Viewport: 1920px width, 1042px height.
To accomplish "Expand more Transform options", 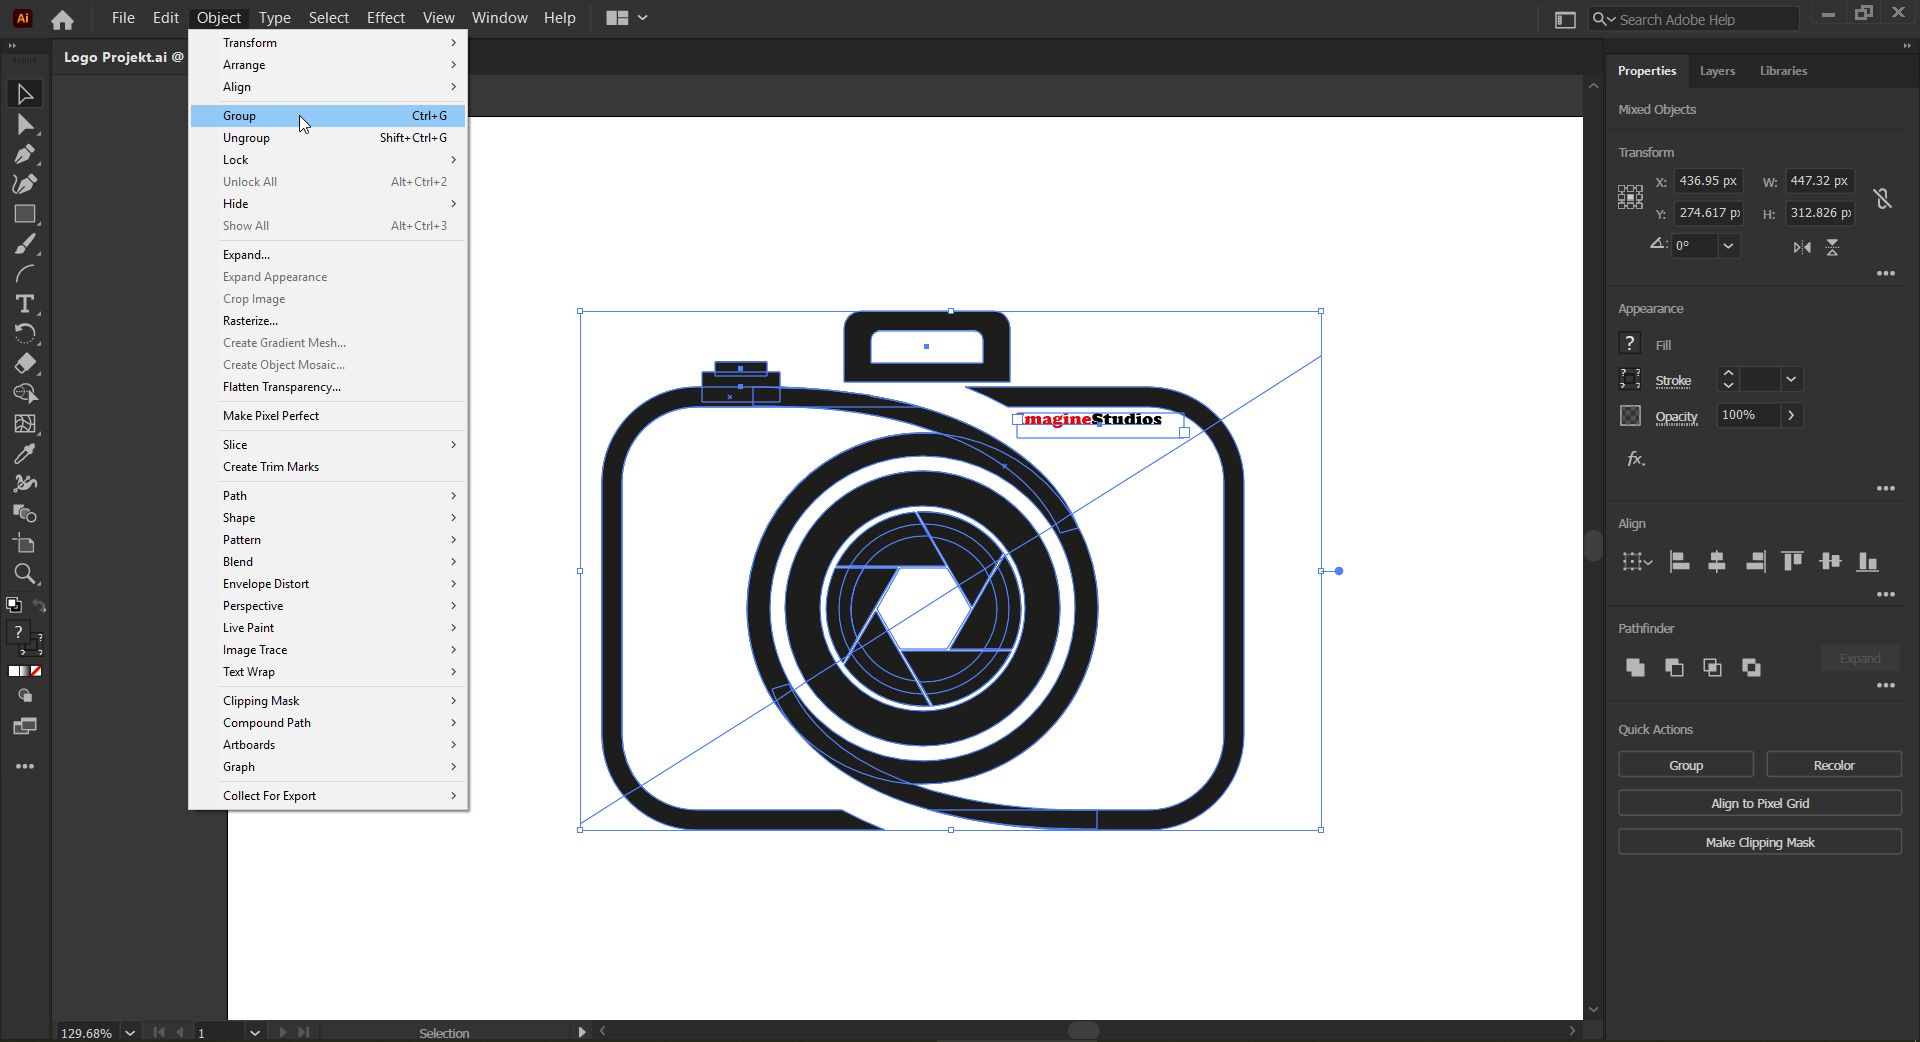I will click(x=1886, y=274).
